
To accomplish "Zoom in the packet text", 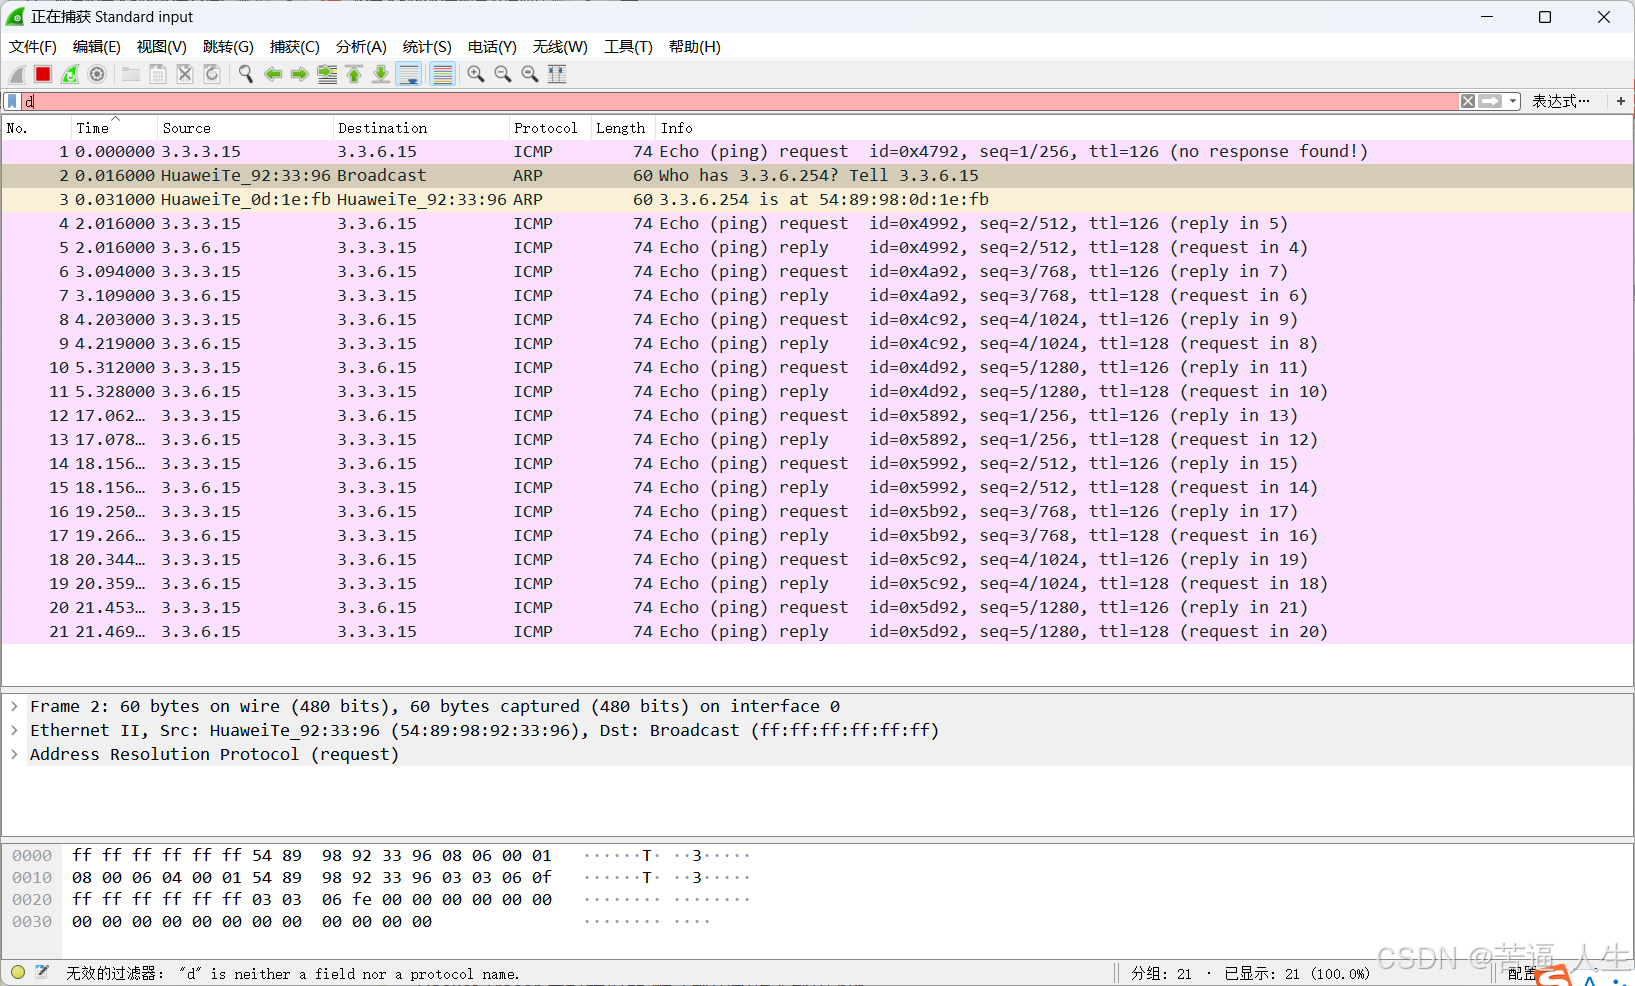I will click(x=476, y=74).
